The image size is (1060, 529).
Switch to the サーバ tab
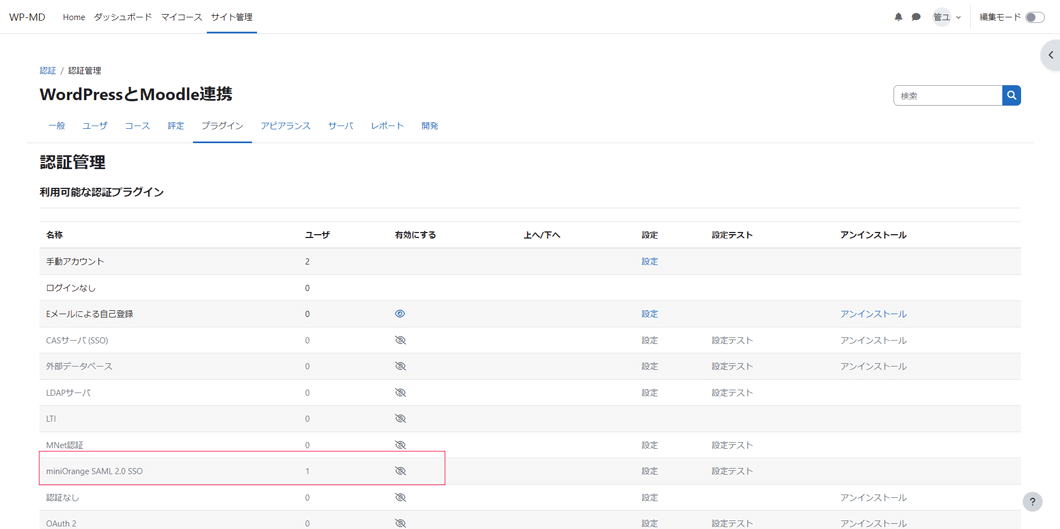coord(341,126)
